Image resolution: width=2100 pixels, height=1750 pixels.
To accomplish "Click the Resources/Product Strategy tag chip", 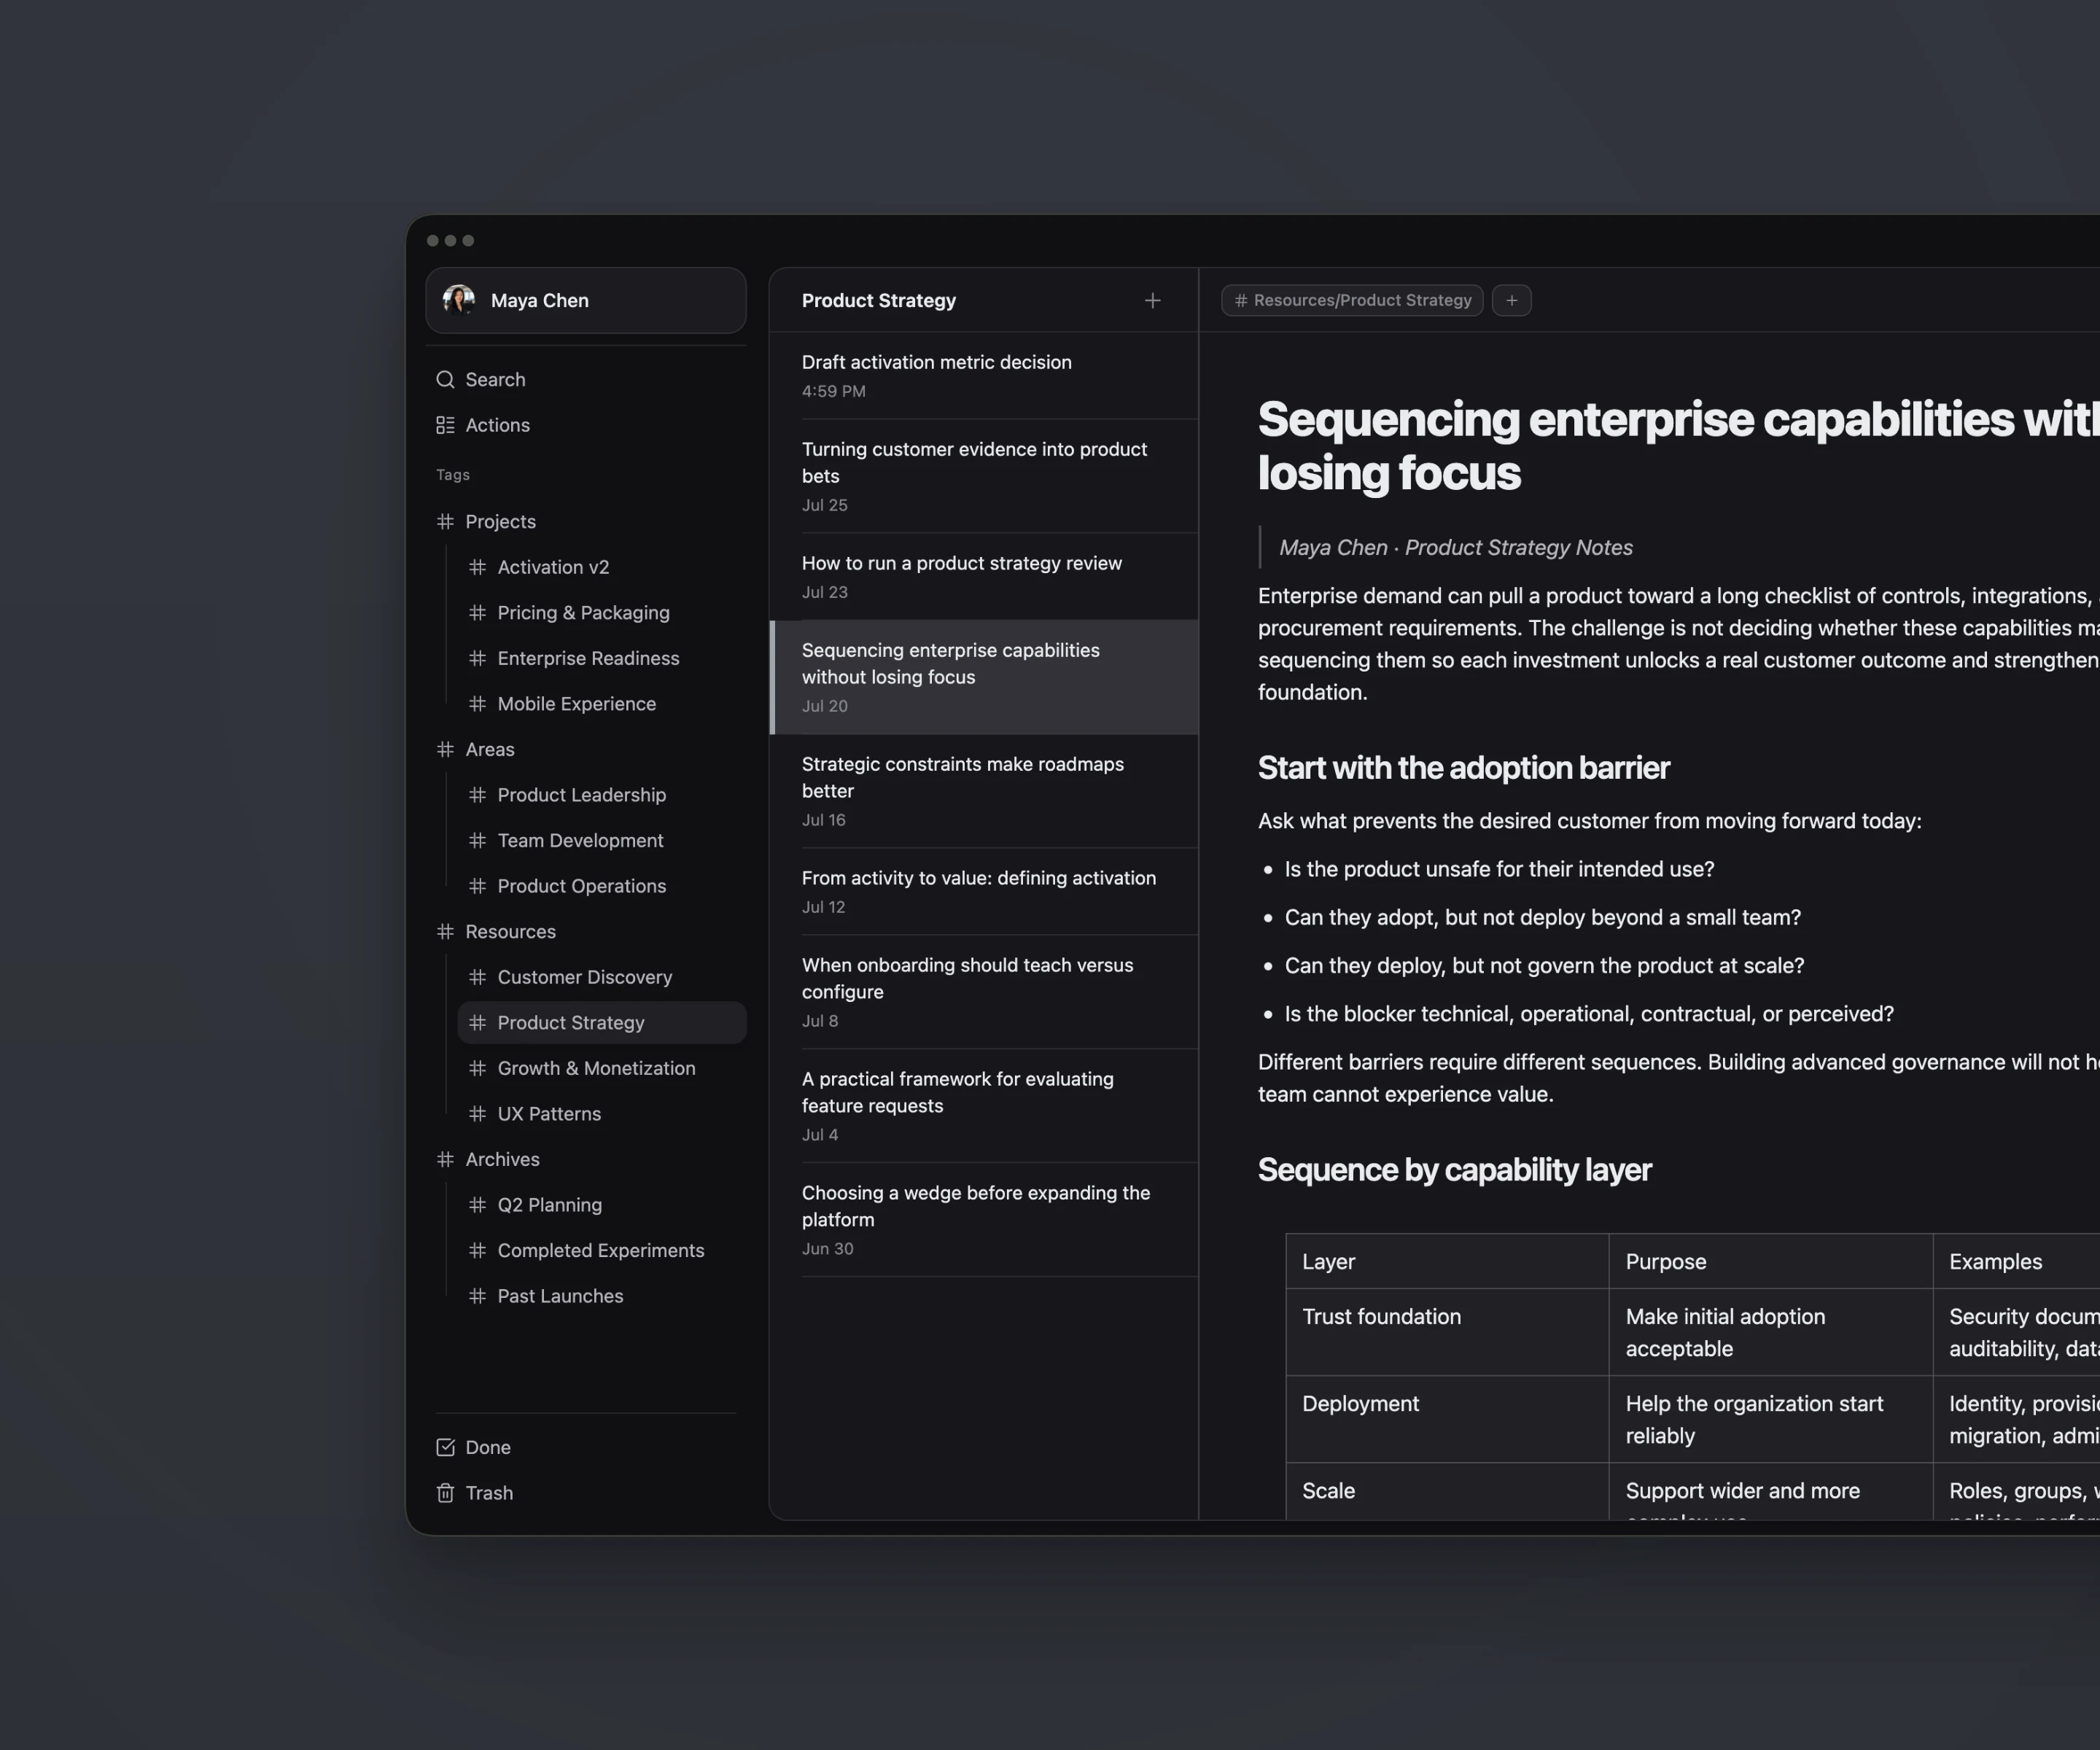I will pyautogui.click(x=1352, y=300).
